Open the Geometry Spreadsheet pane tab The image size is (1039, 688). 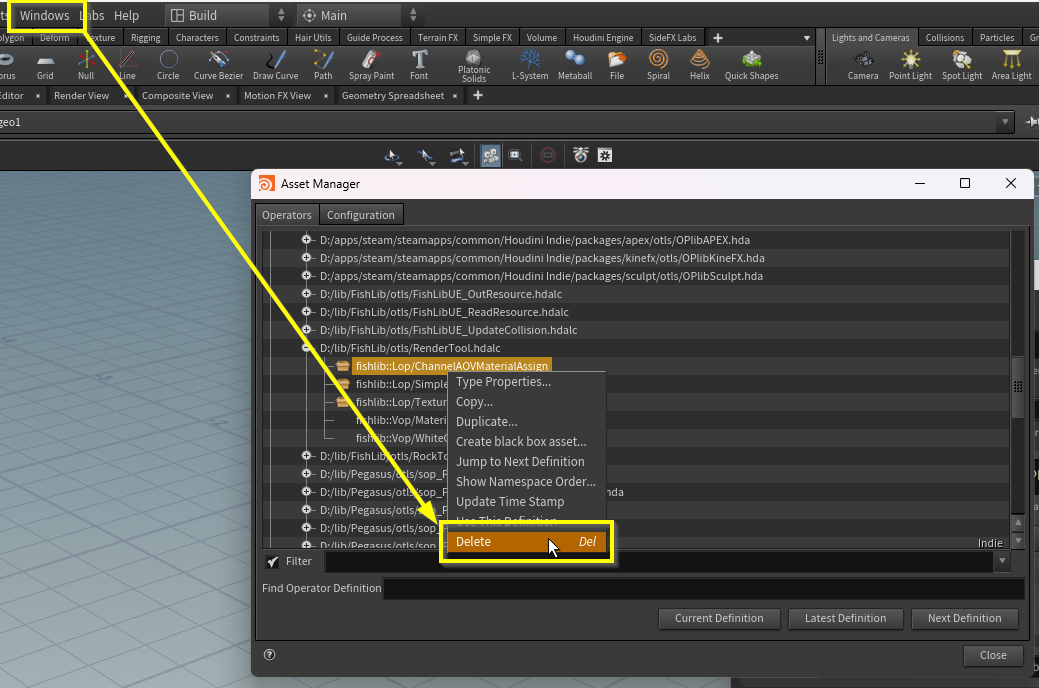point(393,95)
